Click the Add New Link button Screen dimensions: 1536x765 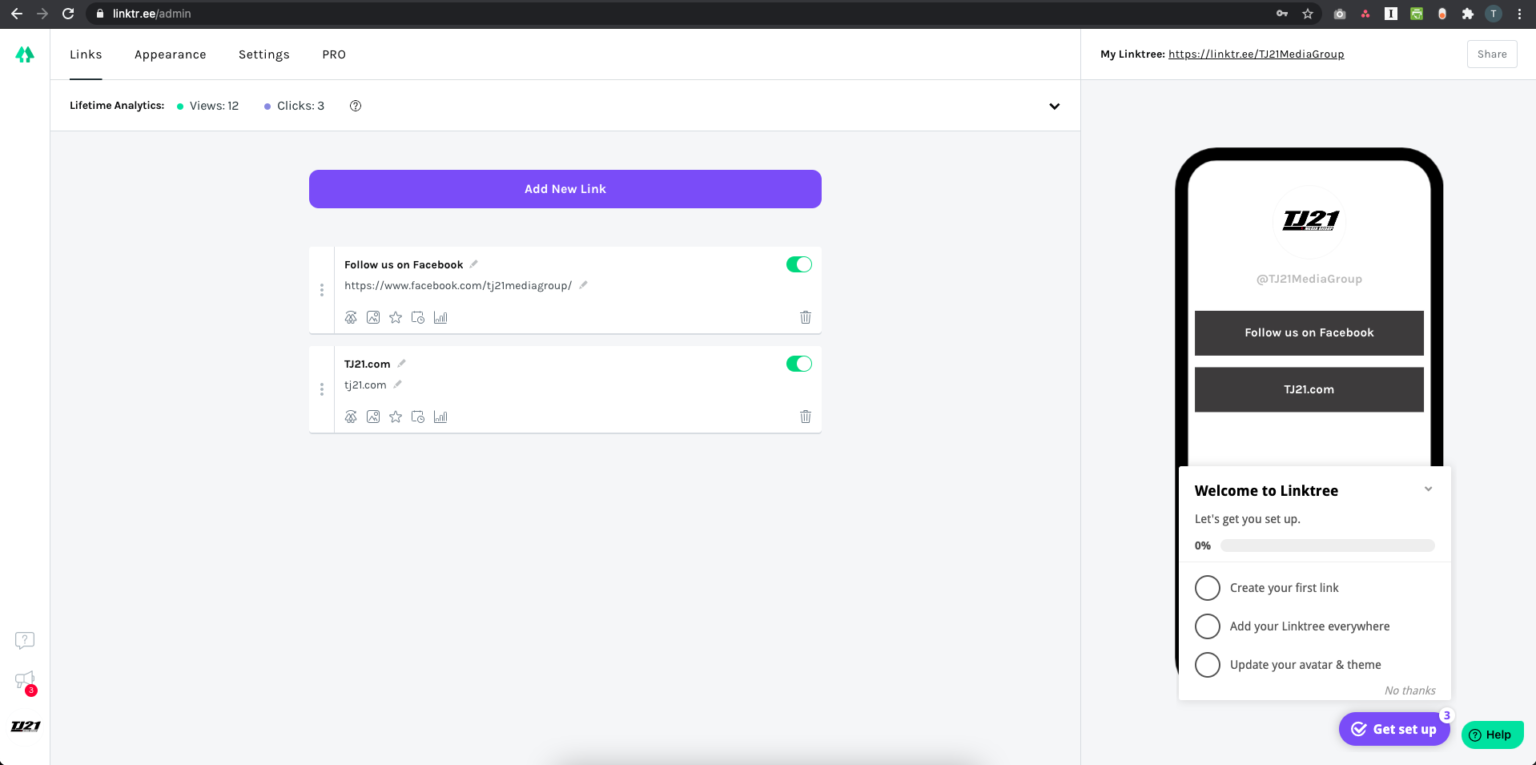point(565,189)
